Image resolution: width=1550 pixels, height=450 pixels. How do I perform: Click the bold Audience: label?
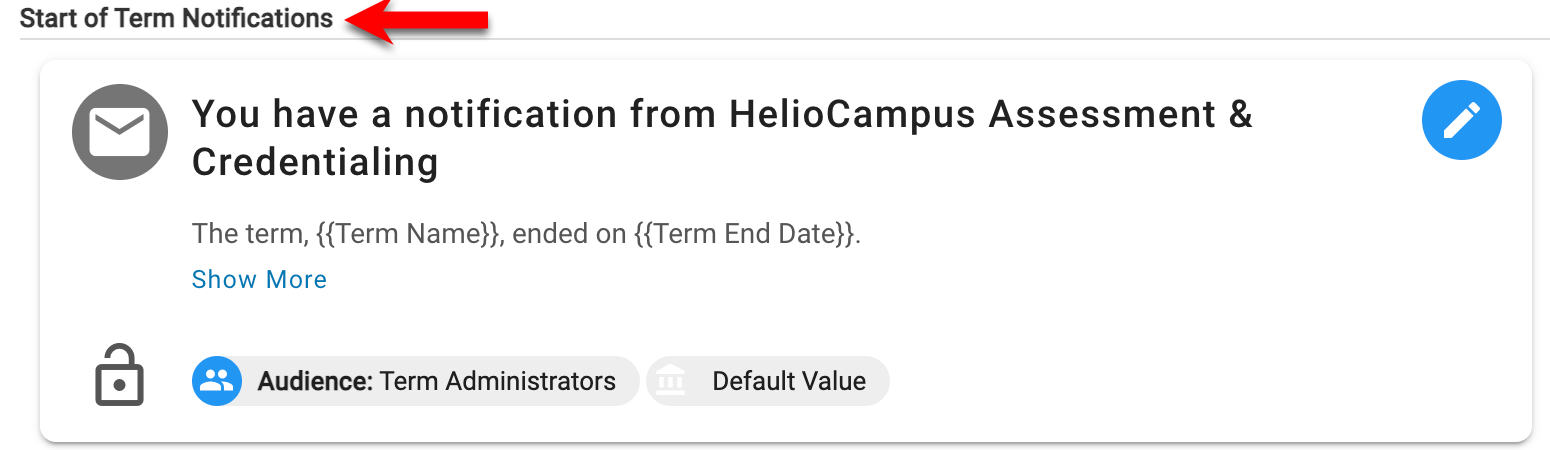pyautogui.click(x=315, y=381)
